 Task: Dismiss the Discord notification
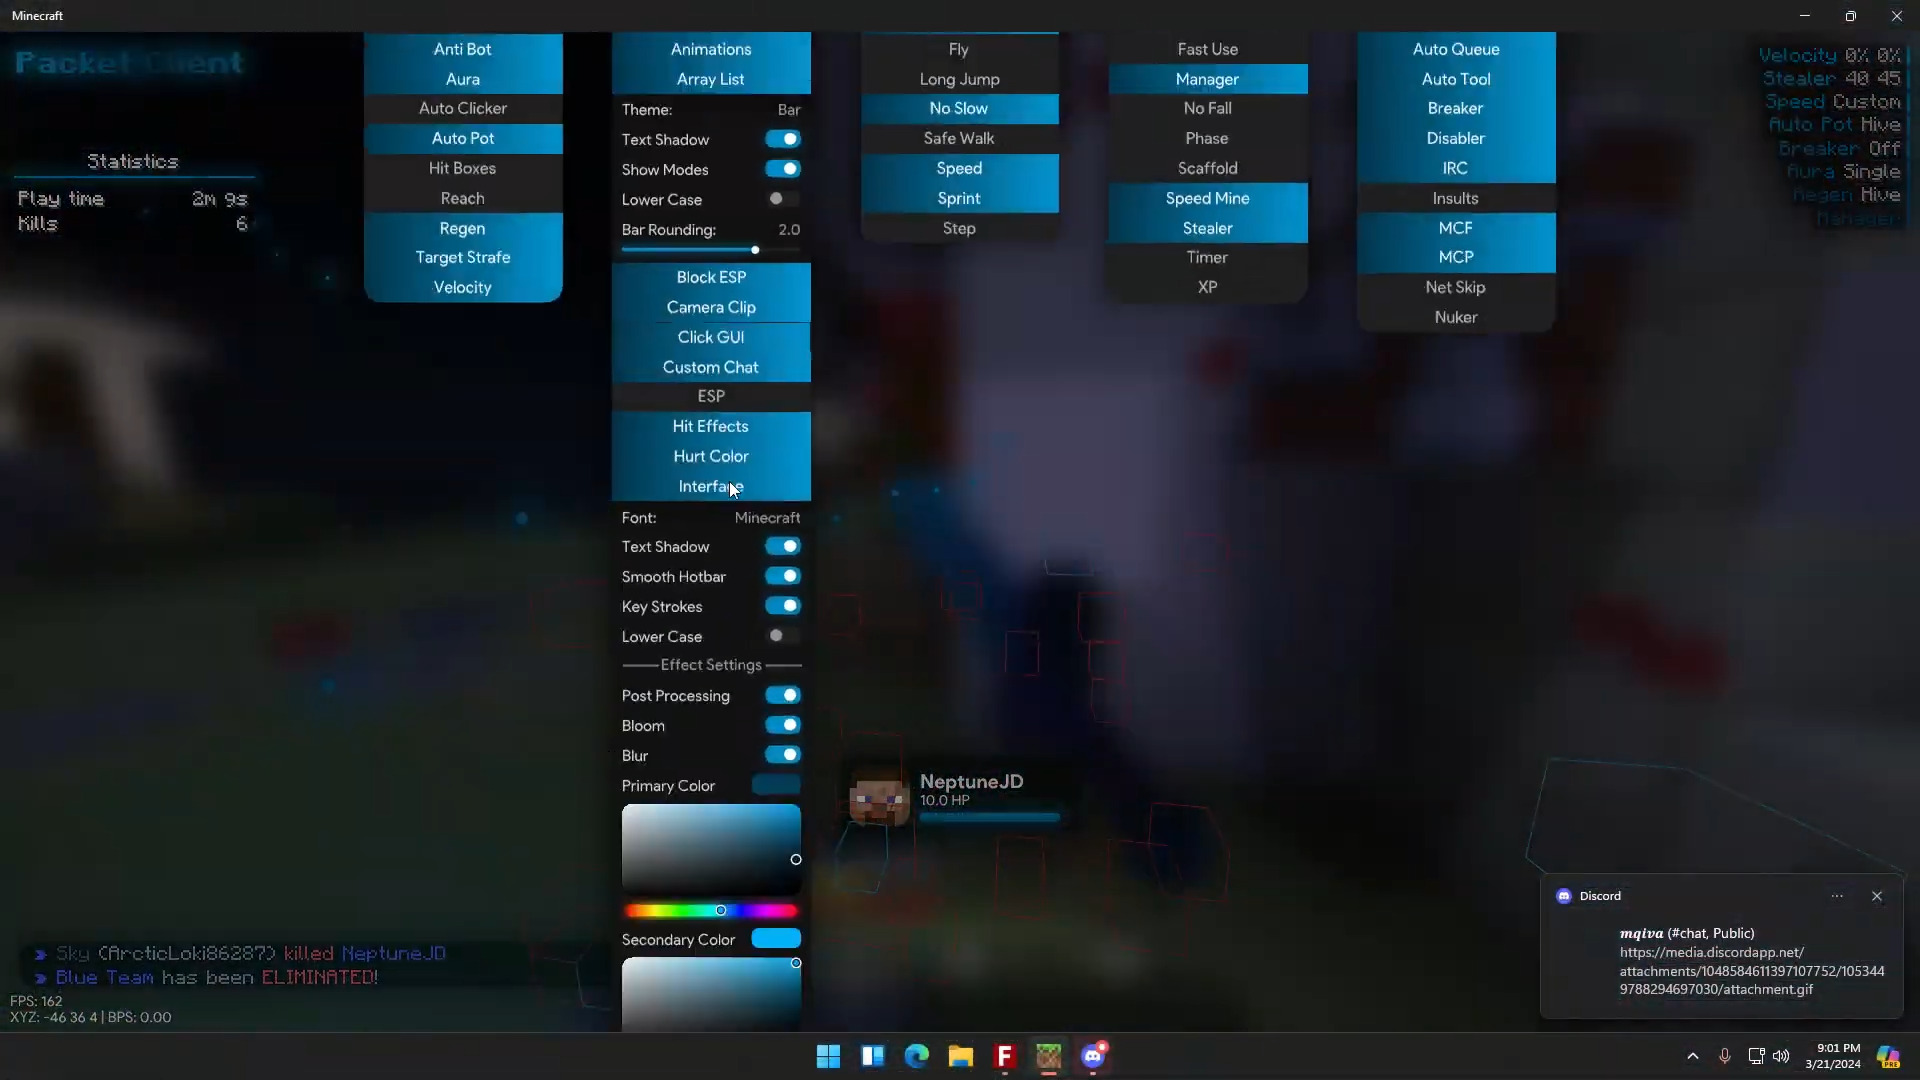[x=1877, y=896]
